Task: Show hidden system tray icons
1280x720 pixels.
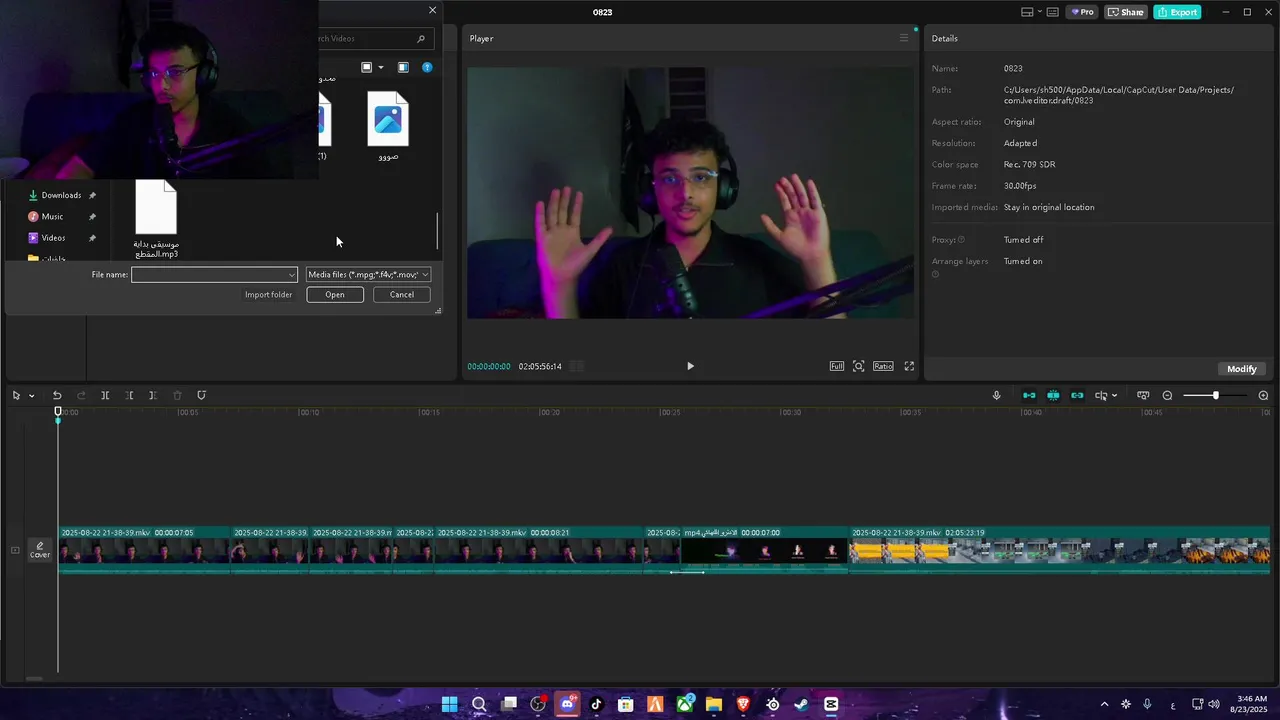Action: 1104,704
